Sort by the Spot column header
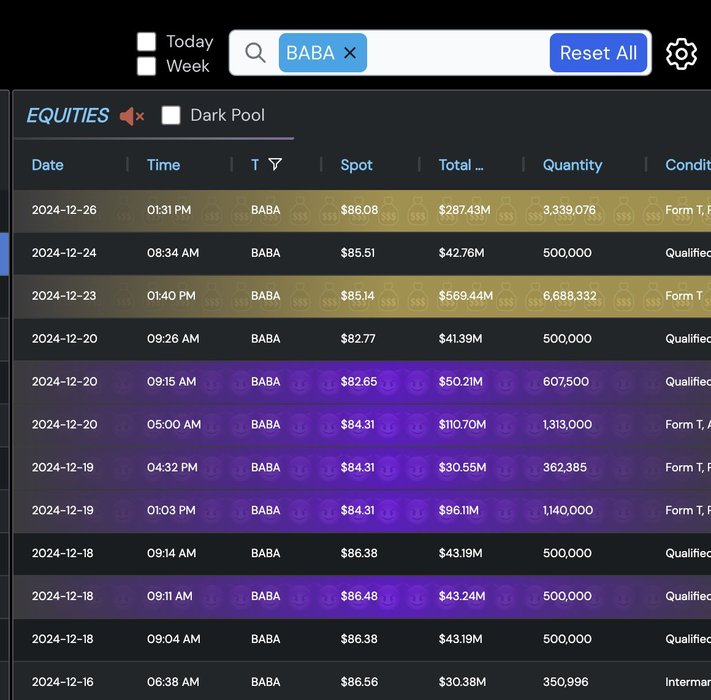This screenshot has width=711, height=700. coord(356,165)
